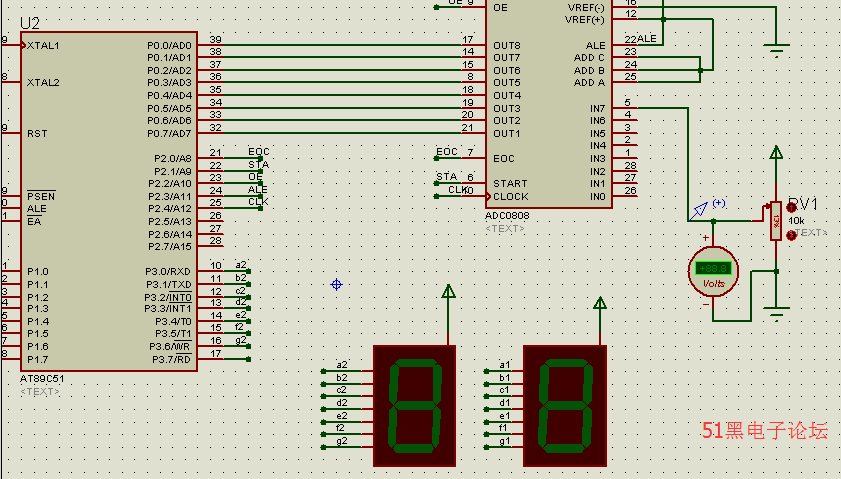The width and height of the screenshot is (841, 479).
Task: Select the AT89C51 part name label
Action: tap(42, 378)
